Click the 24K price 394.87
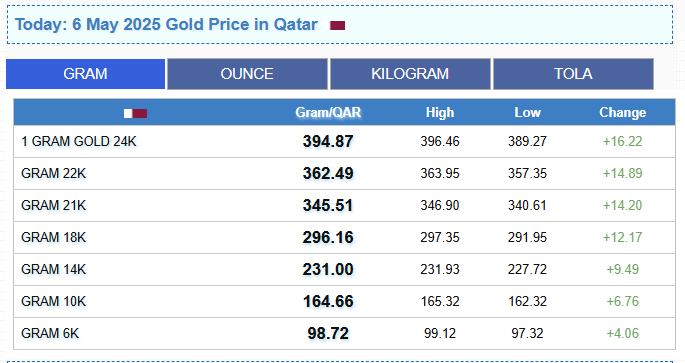The width and height of the screenshot is (685, 363). coord(328,142)
